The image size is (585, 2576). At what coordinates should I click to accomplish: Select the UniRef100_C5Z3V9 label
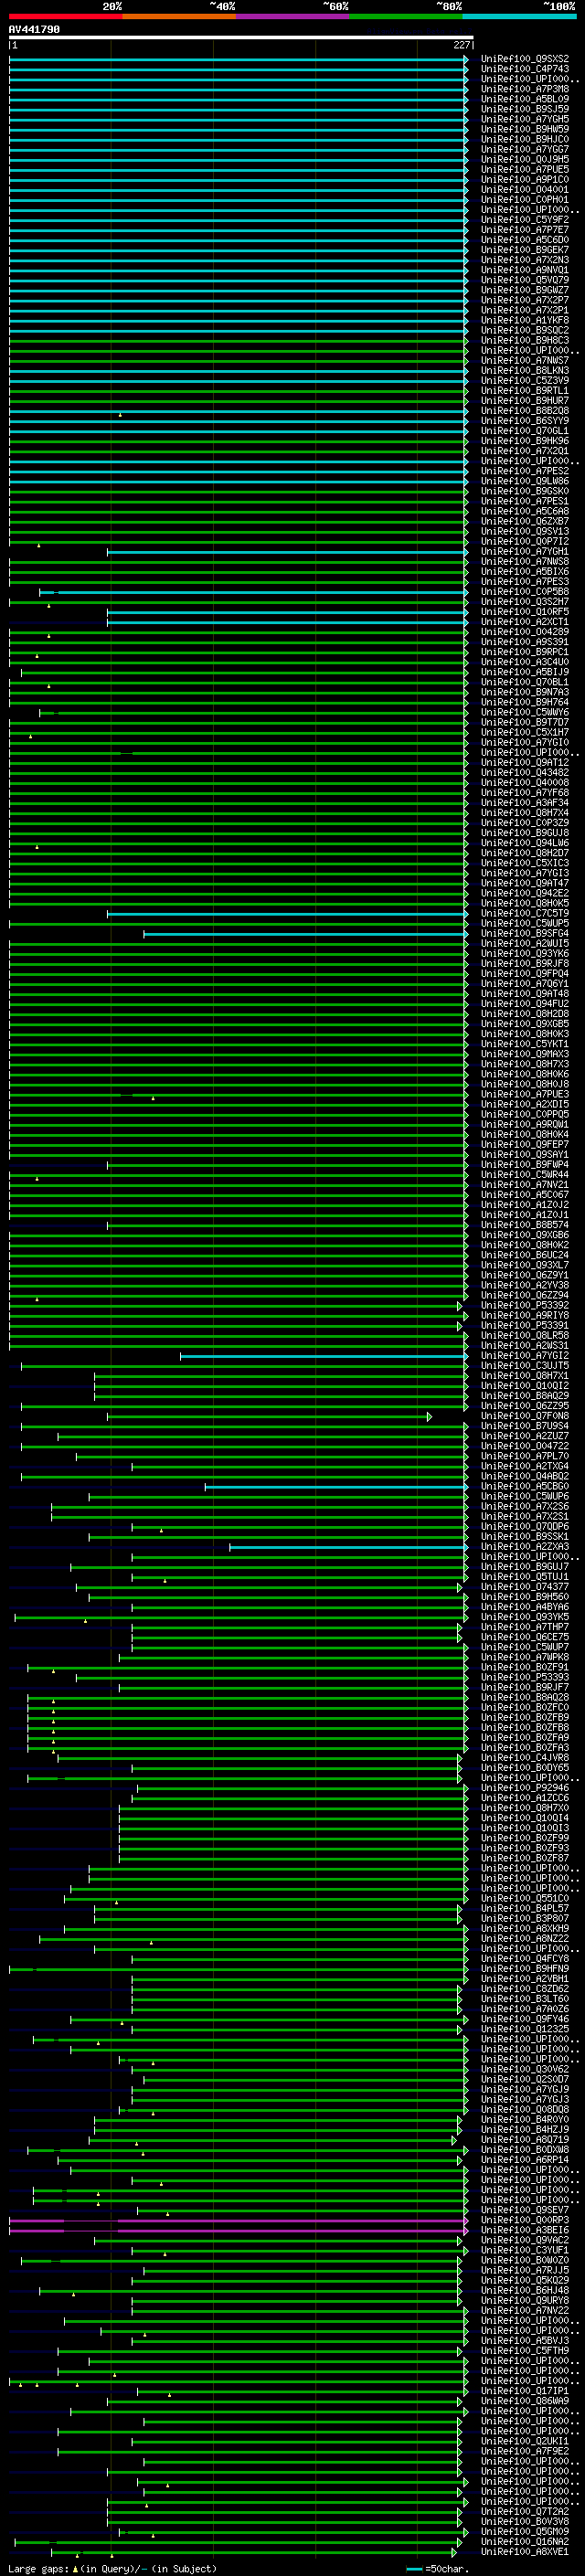click(525, 381)
